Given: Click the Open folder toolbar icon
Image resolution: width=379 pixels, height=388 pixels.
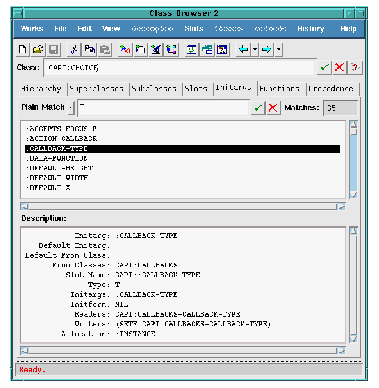Looking at the screenshot, I should point(38,50).
